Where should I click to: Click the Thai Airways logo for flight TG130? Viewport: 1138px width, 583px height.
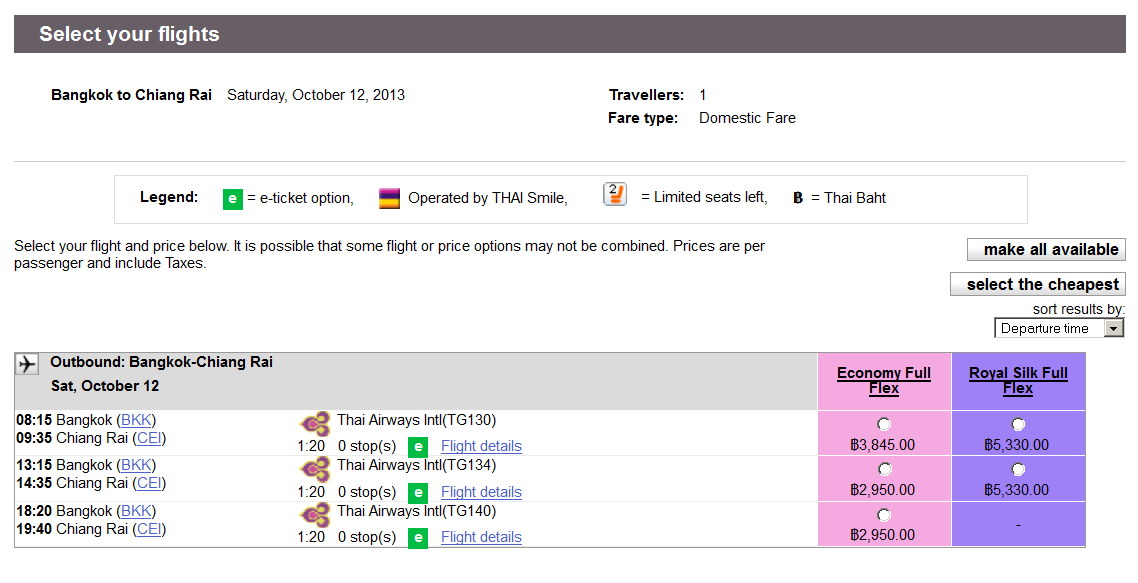pyautogui.click(x=315, y=423)
